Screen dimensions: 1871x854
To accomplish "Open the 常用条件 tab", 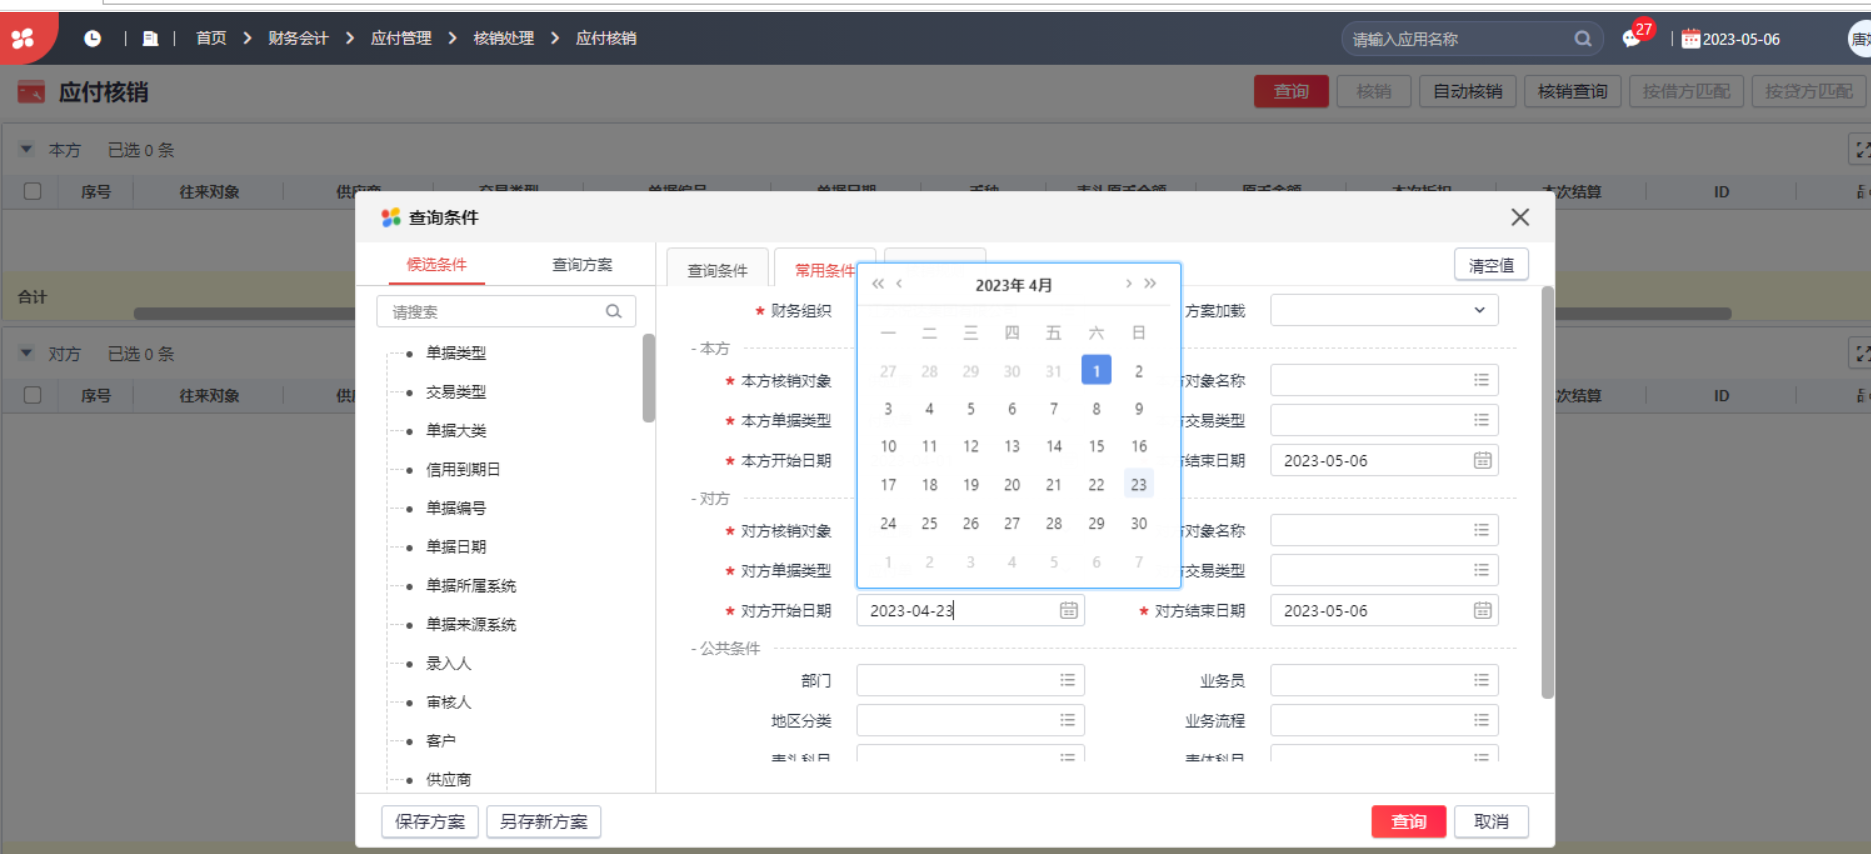I will 824,270.
